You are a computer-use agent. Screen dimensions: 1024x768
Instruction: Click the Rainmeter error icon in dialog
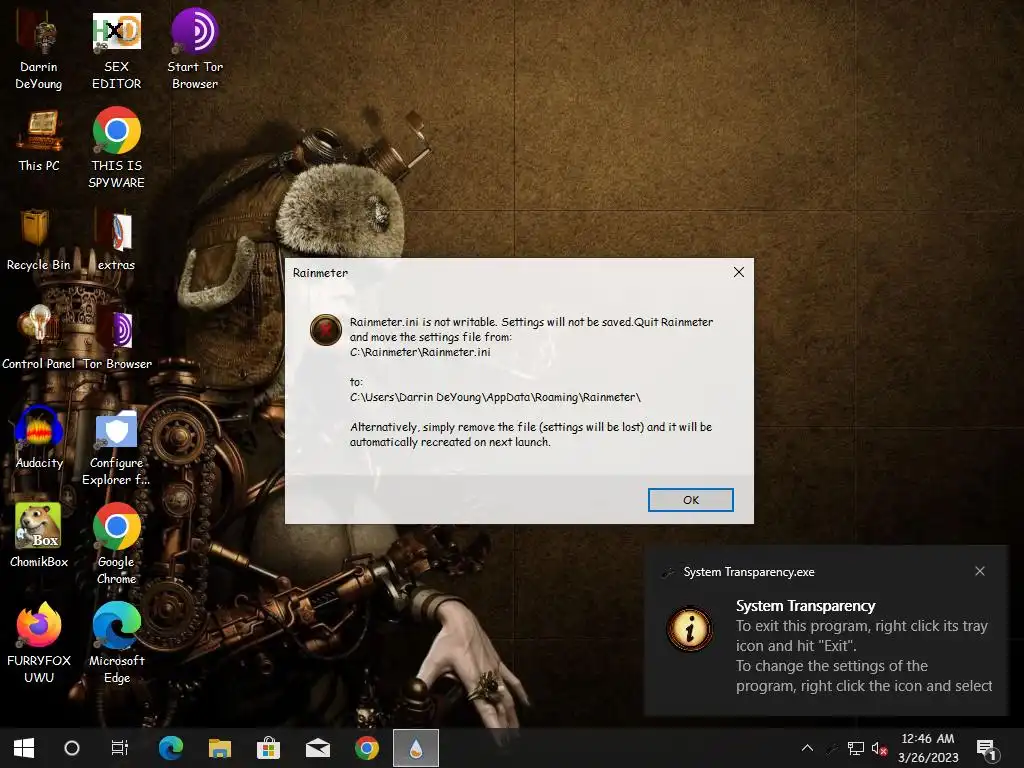326,329
